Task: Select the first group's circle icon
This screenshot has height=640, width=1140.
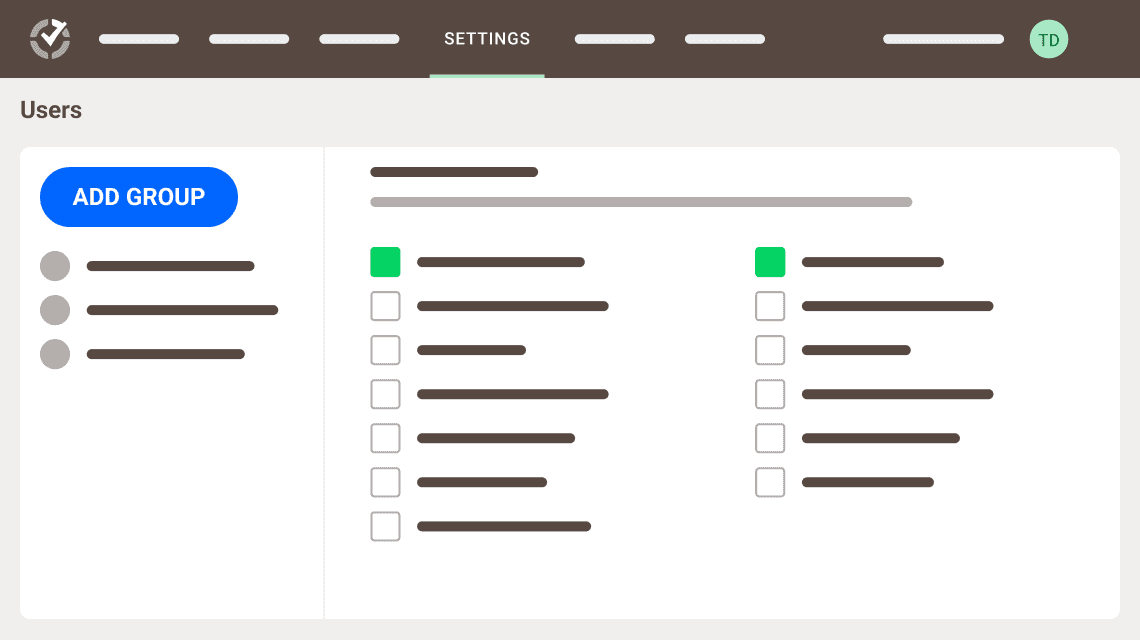Action: point(55,266)
